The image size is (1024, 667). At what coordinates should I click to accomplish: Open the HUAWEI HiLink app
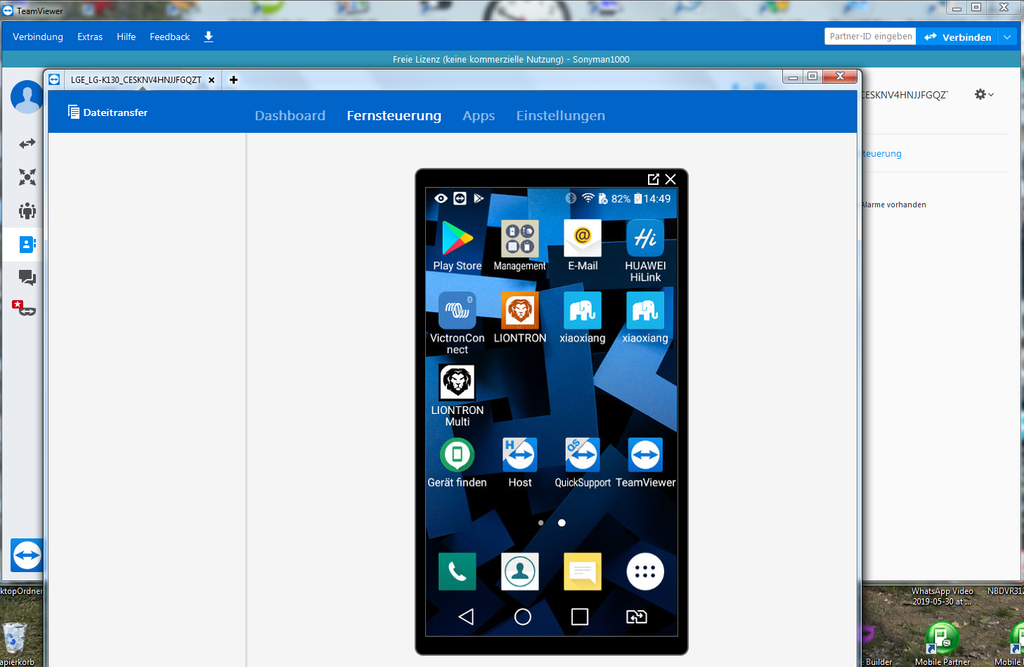(x=645, y=250)
